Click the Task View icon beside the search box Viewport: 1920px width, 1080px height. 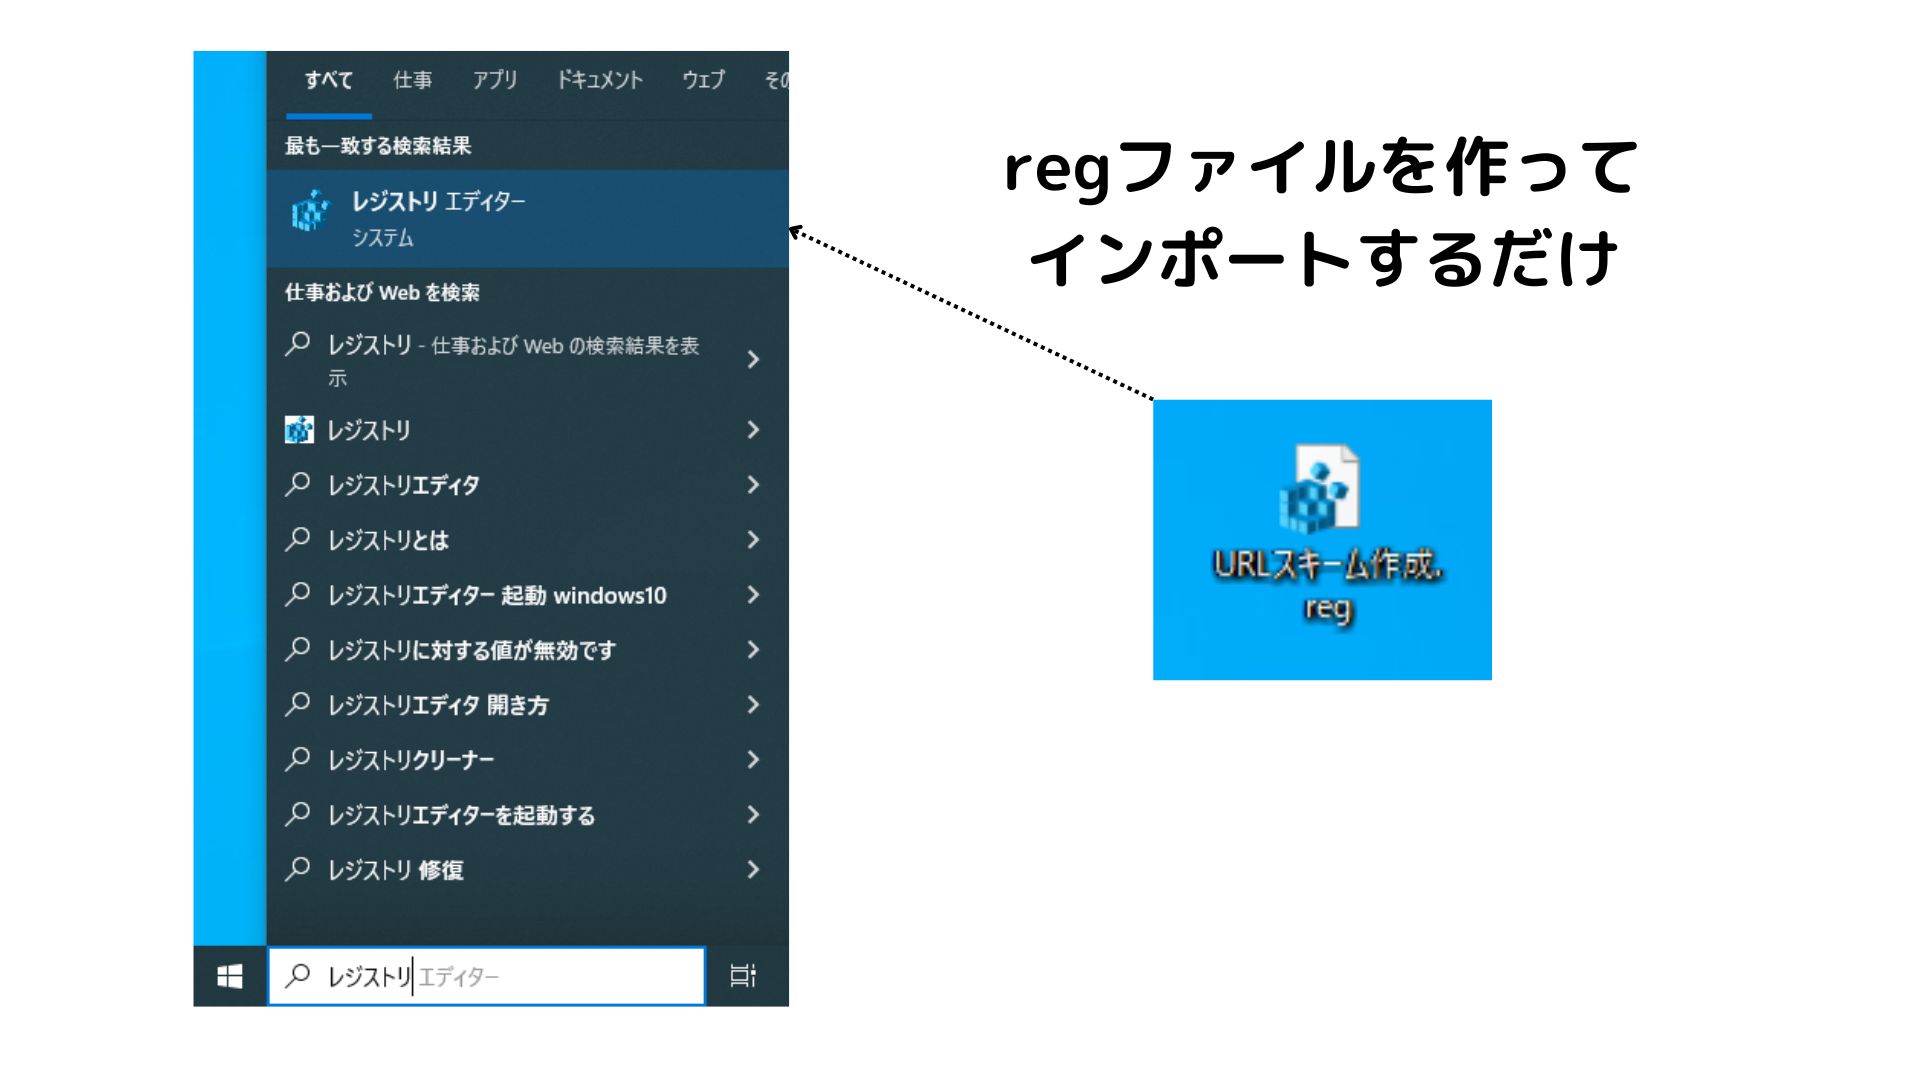click(743, 976)
